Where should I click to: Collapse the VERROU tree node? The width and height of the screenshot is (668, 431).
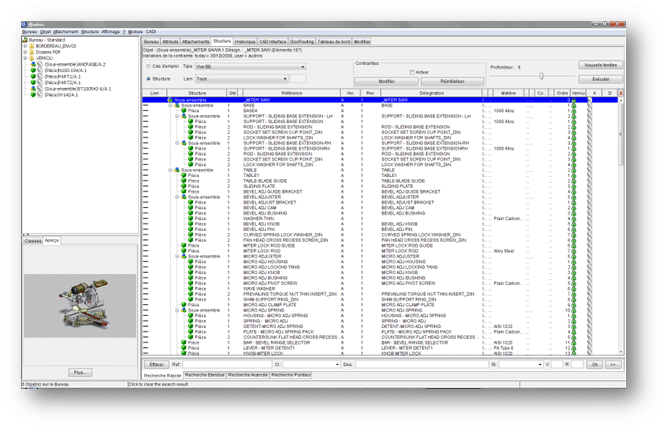click(x=25, y=58)
